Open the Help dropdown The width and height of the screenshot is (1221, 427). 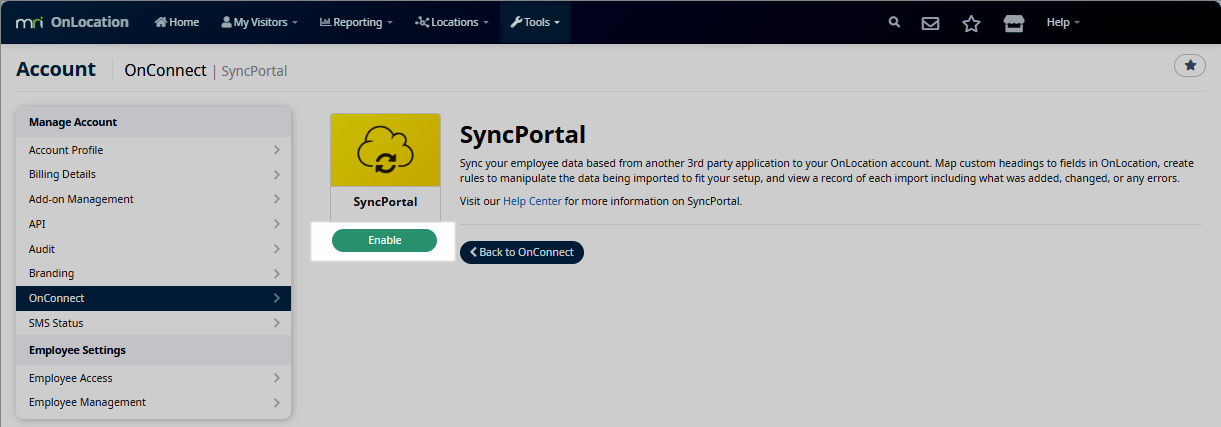pyautogui.click(x=1062, y=22)
